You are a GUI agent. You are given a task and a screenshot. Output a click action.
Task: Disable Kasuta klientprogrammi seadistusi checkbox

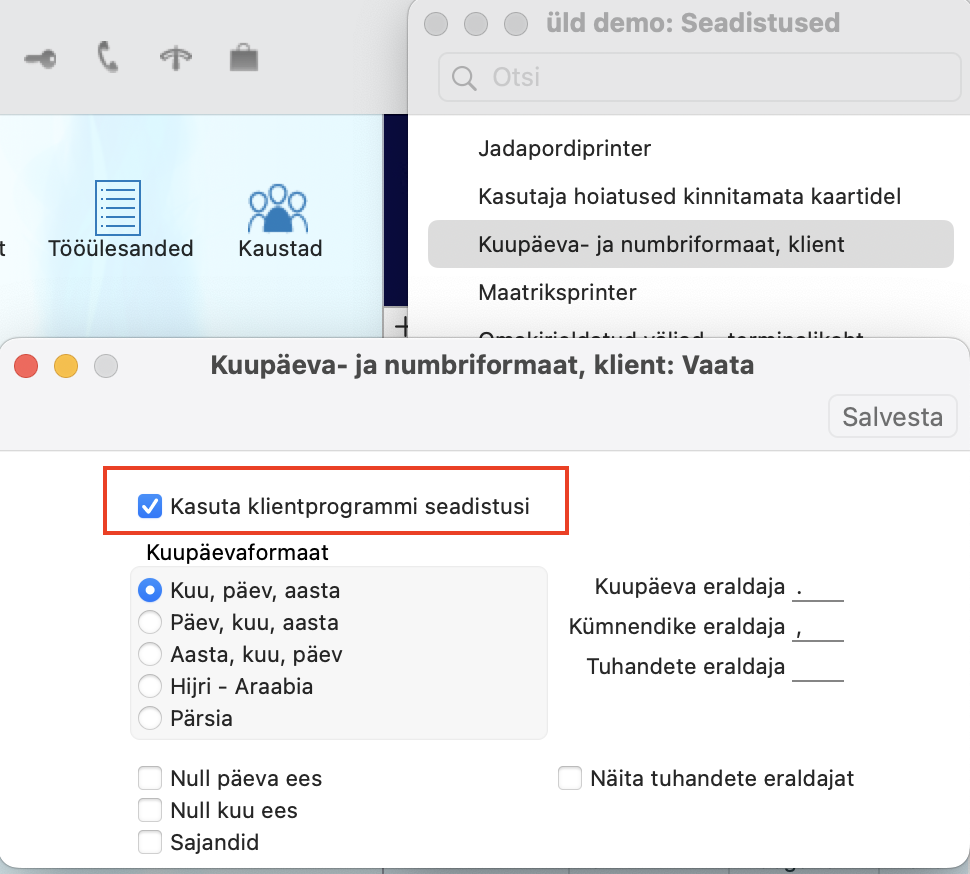pyautogui.click(x=150, y=506)
